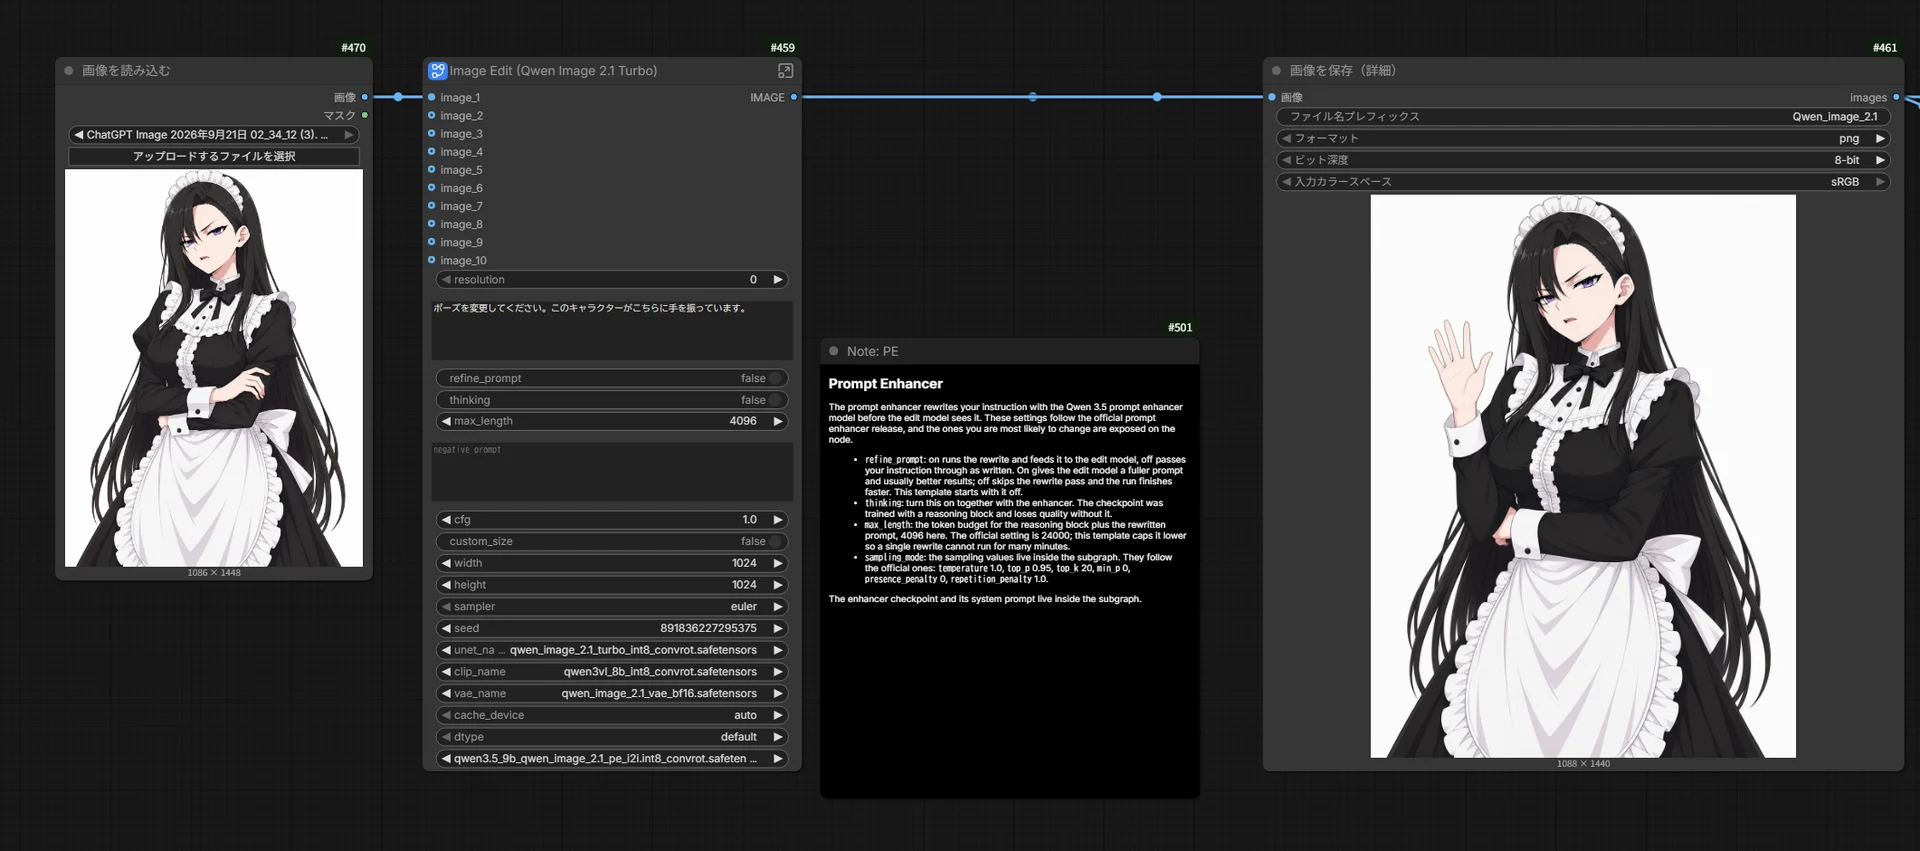Click アップロードするファイルを選択 button
Image resolution: width=1920 pixels, height=851 pixels.
pyautogui.click(x=214, y=156)
